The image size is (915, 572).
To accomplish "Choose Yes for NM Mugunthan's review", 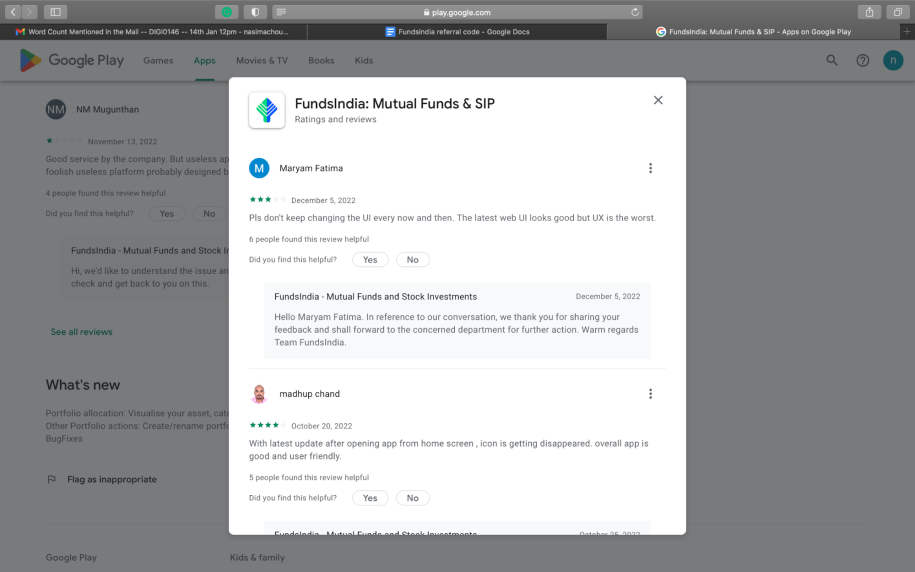I will [x=167, y=214].
